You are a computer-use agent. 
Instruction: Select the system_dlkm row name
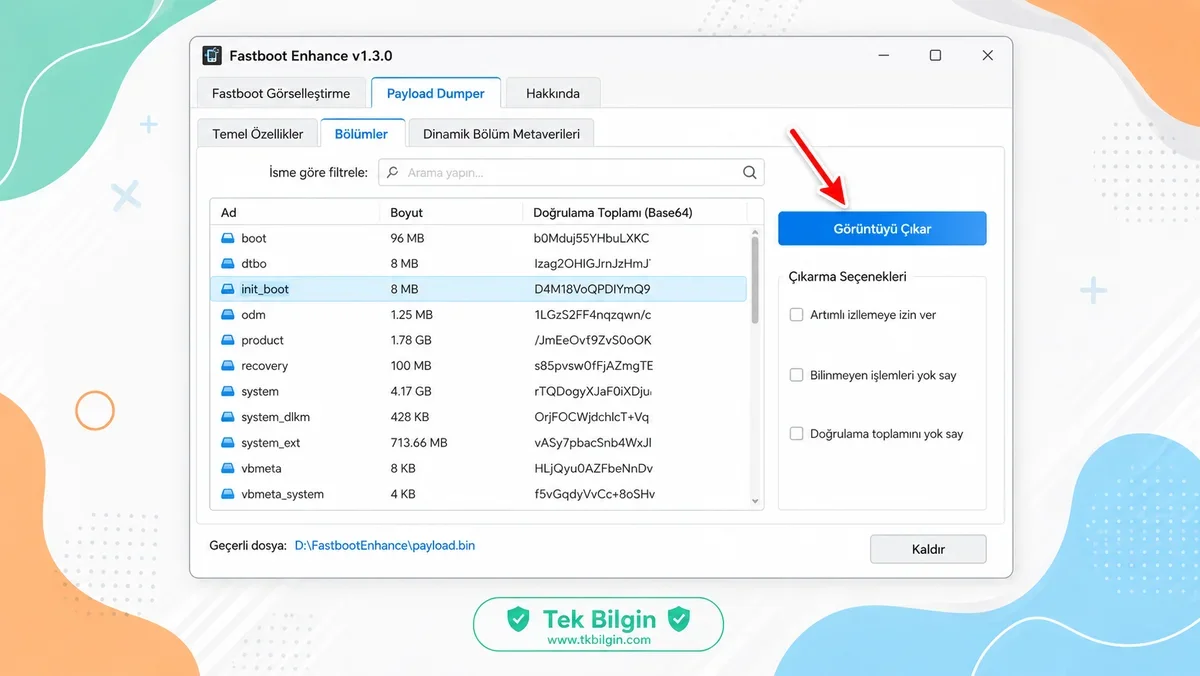pos(276,417)
